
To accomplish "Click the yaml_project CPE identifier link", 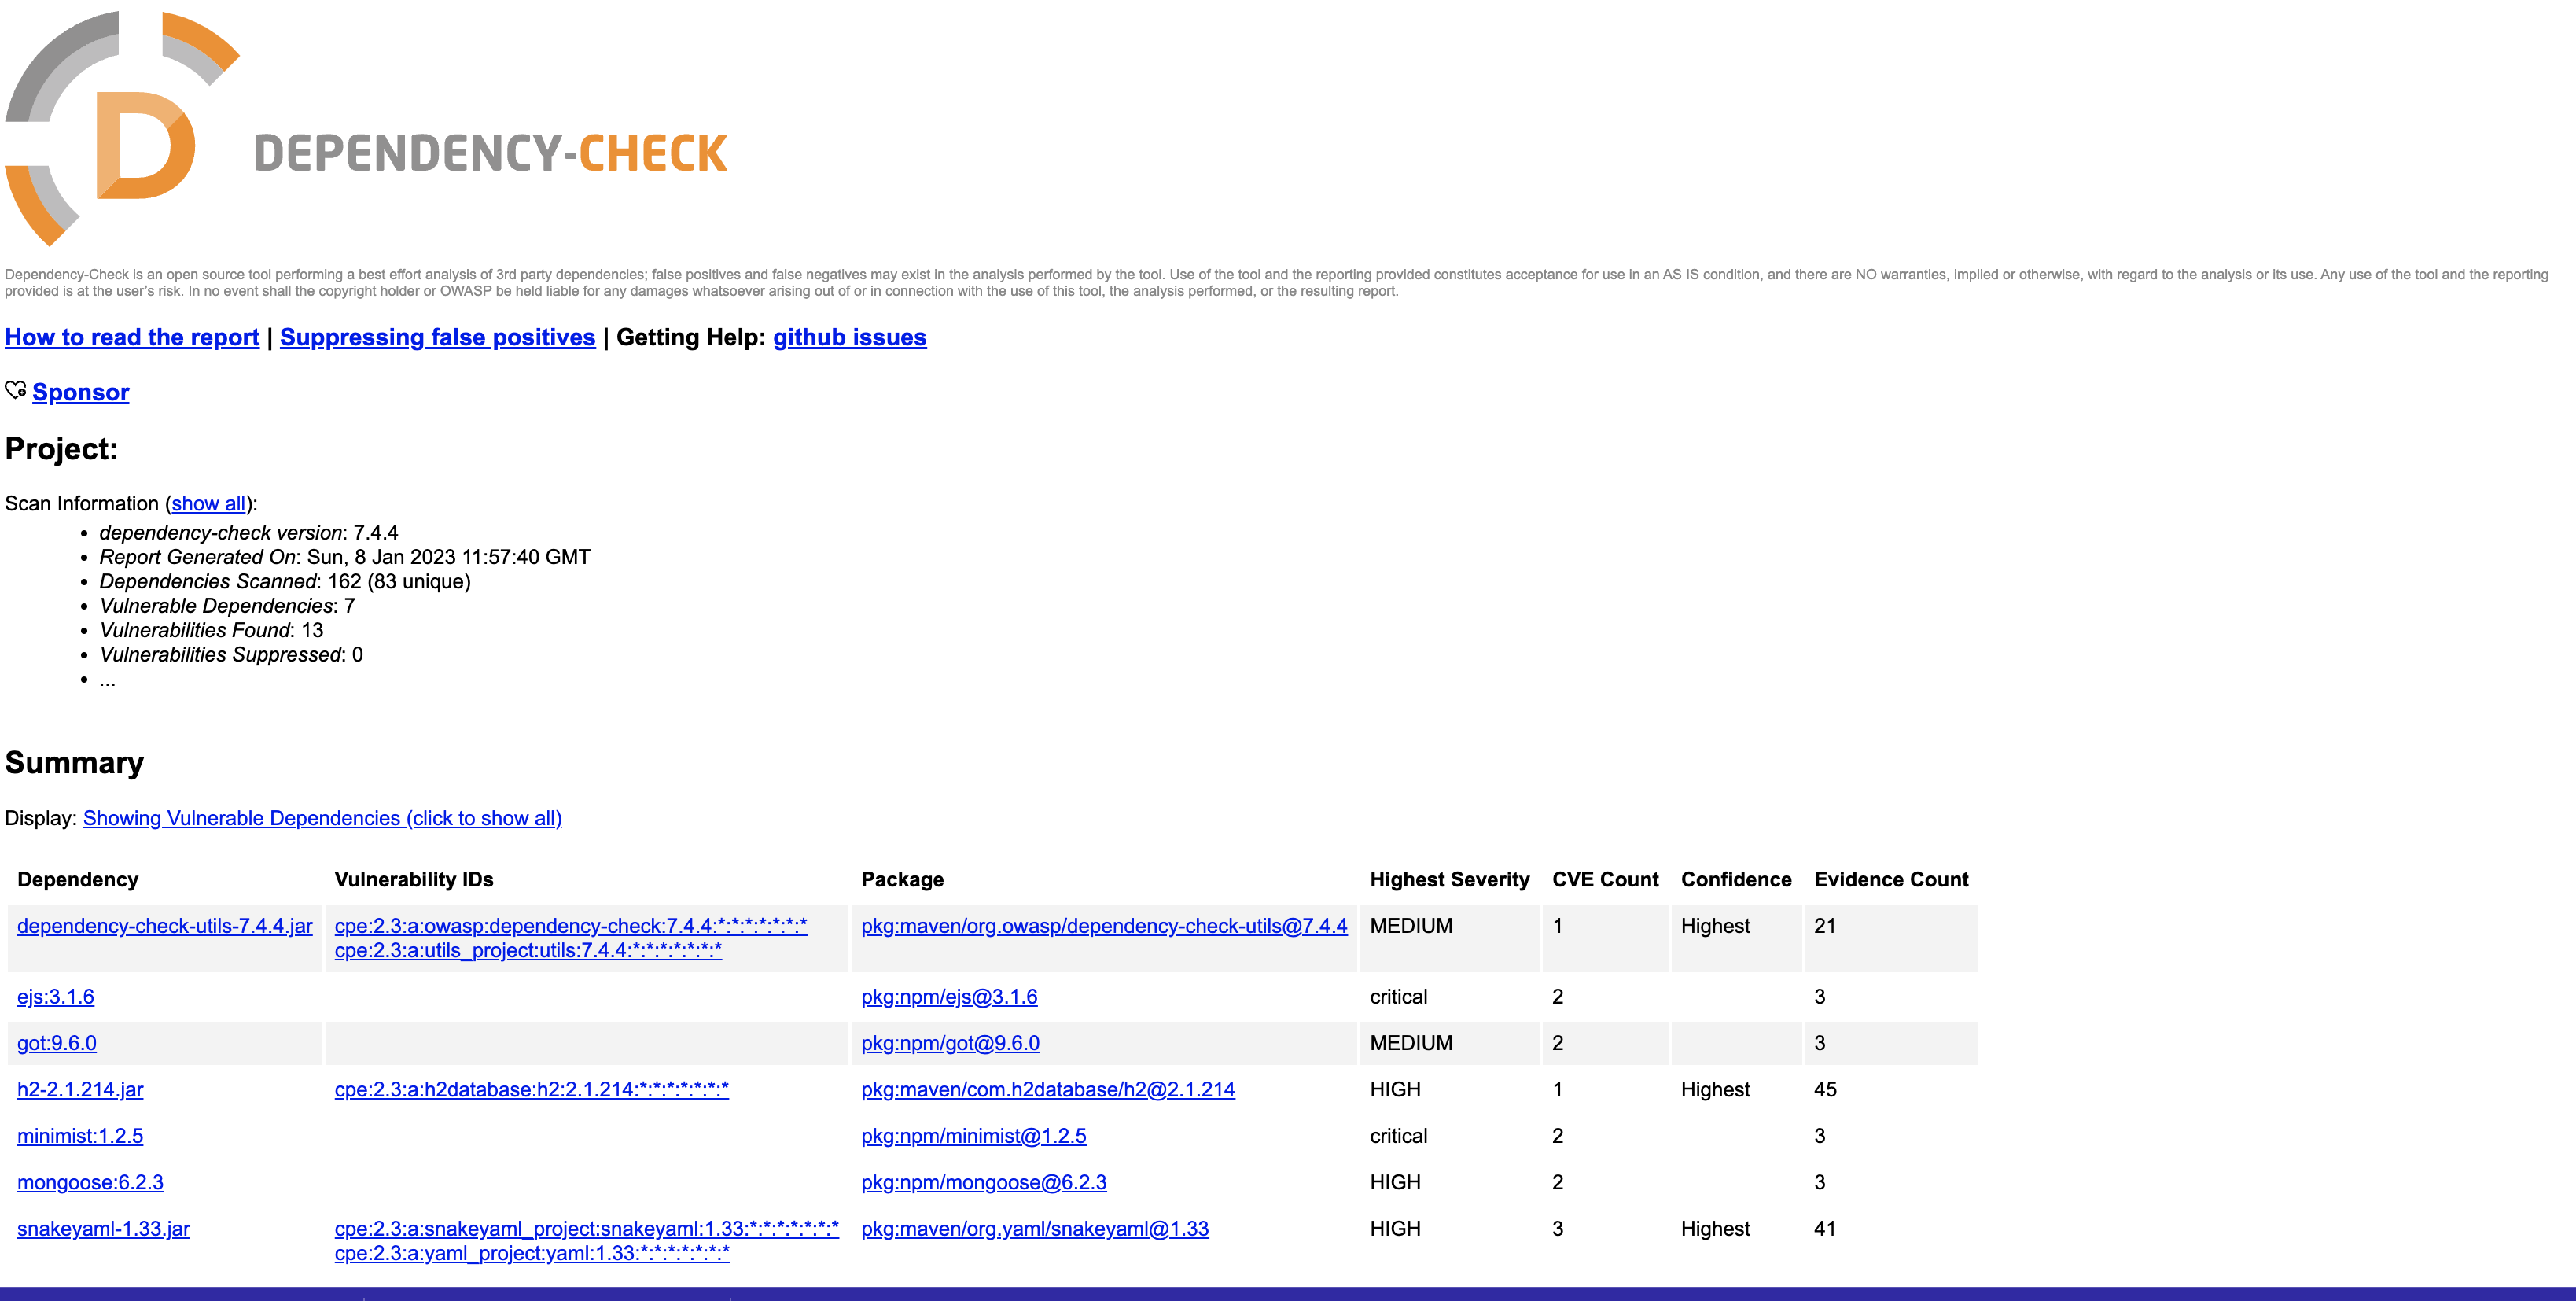I will (531, 1253).
